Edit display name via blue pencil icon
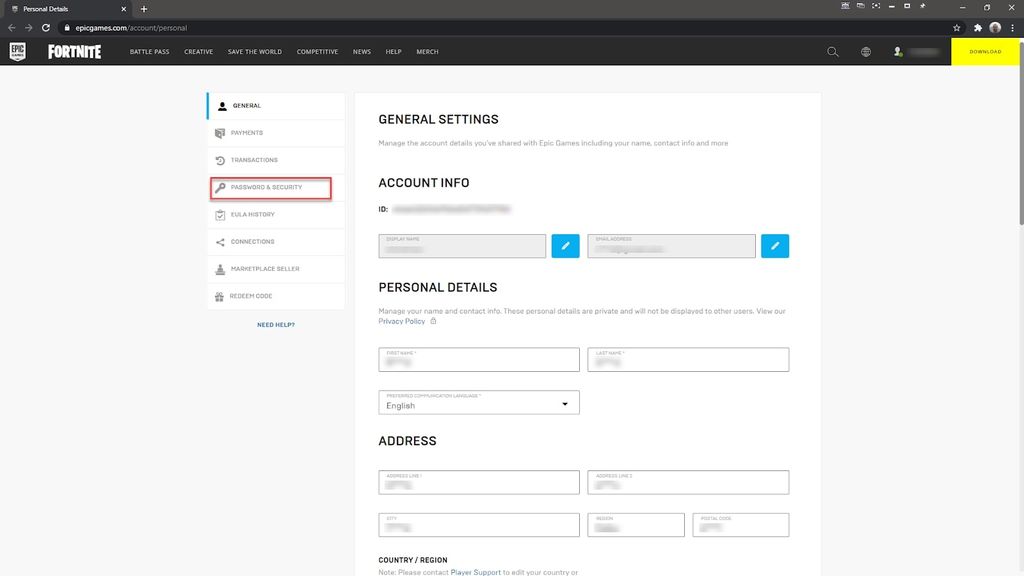The width and height of the screenshot is (1024, 576). coord(565,245)
